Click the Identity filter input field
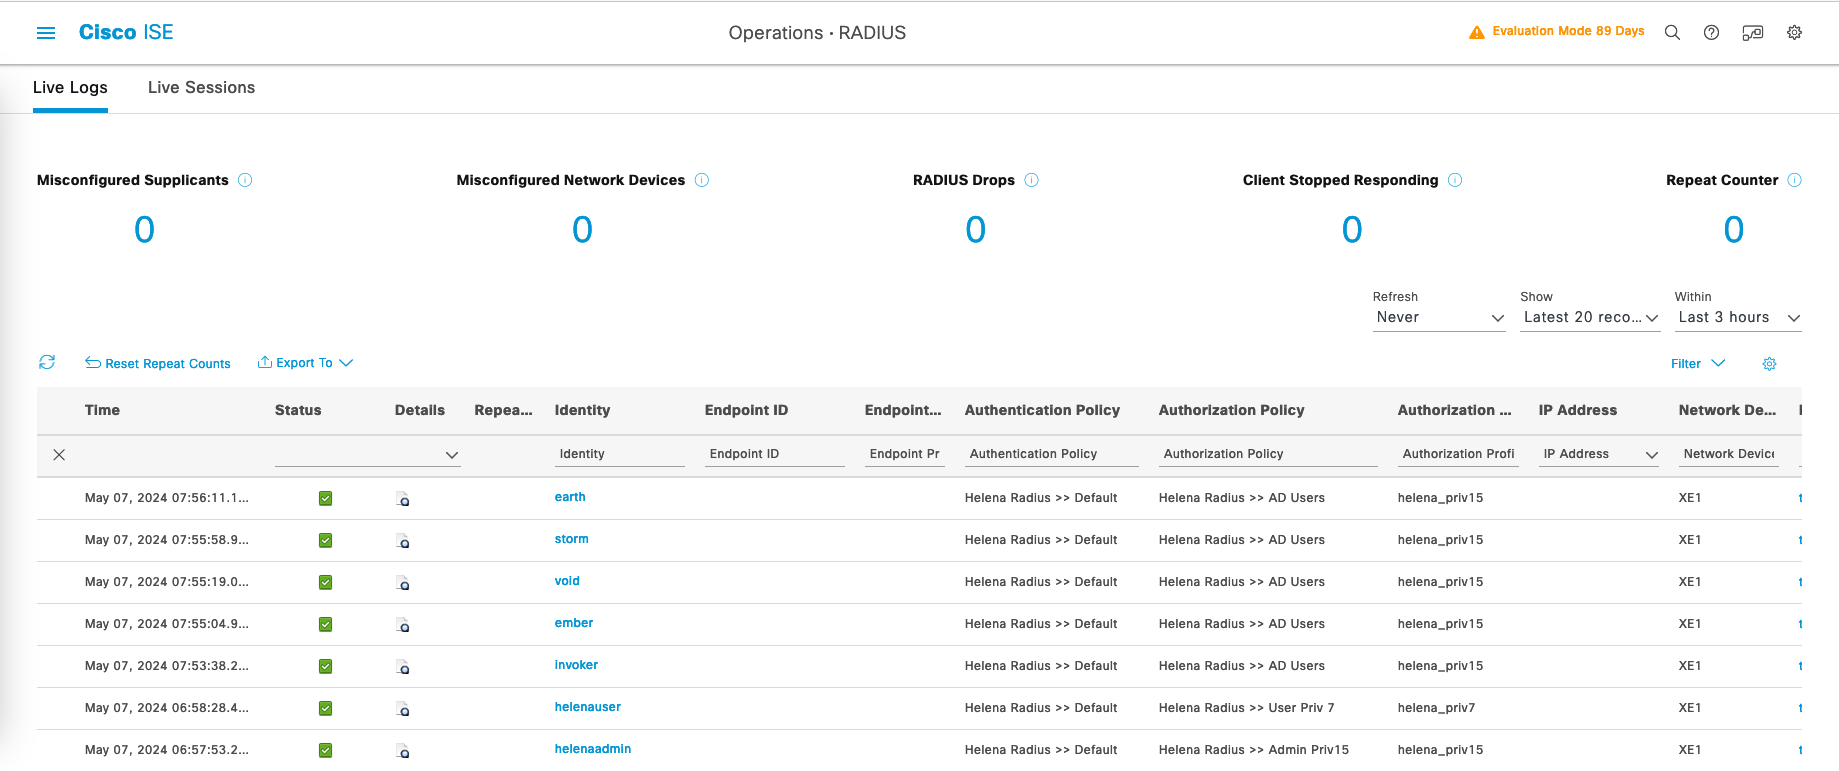The height and width of the screenshot is (771, 1839). [618, 454]
